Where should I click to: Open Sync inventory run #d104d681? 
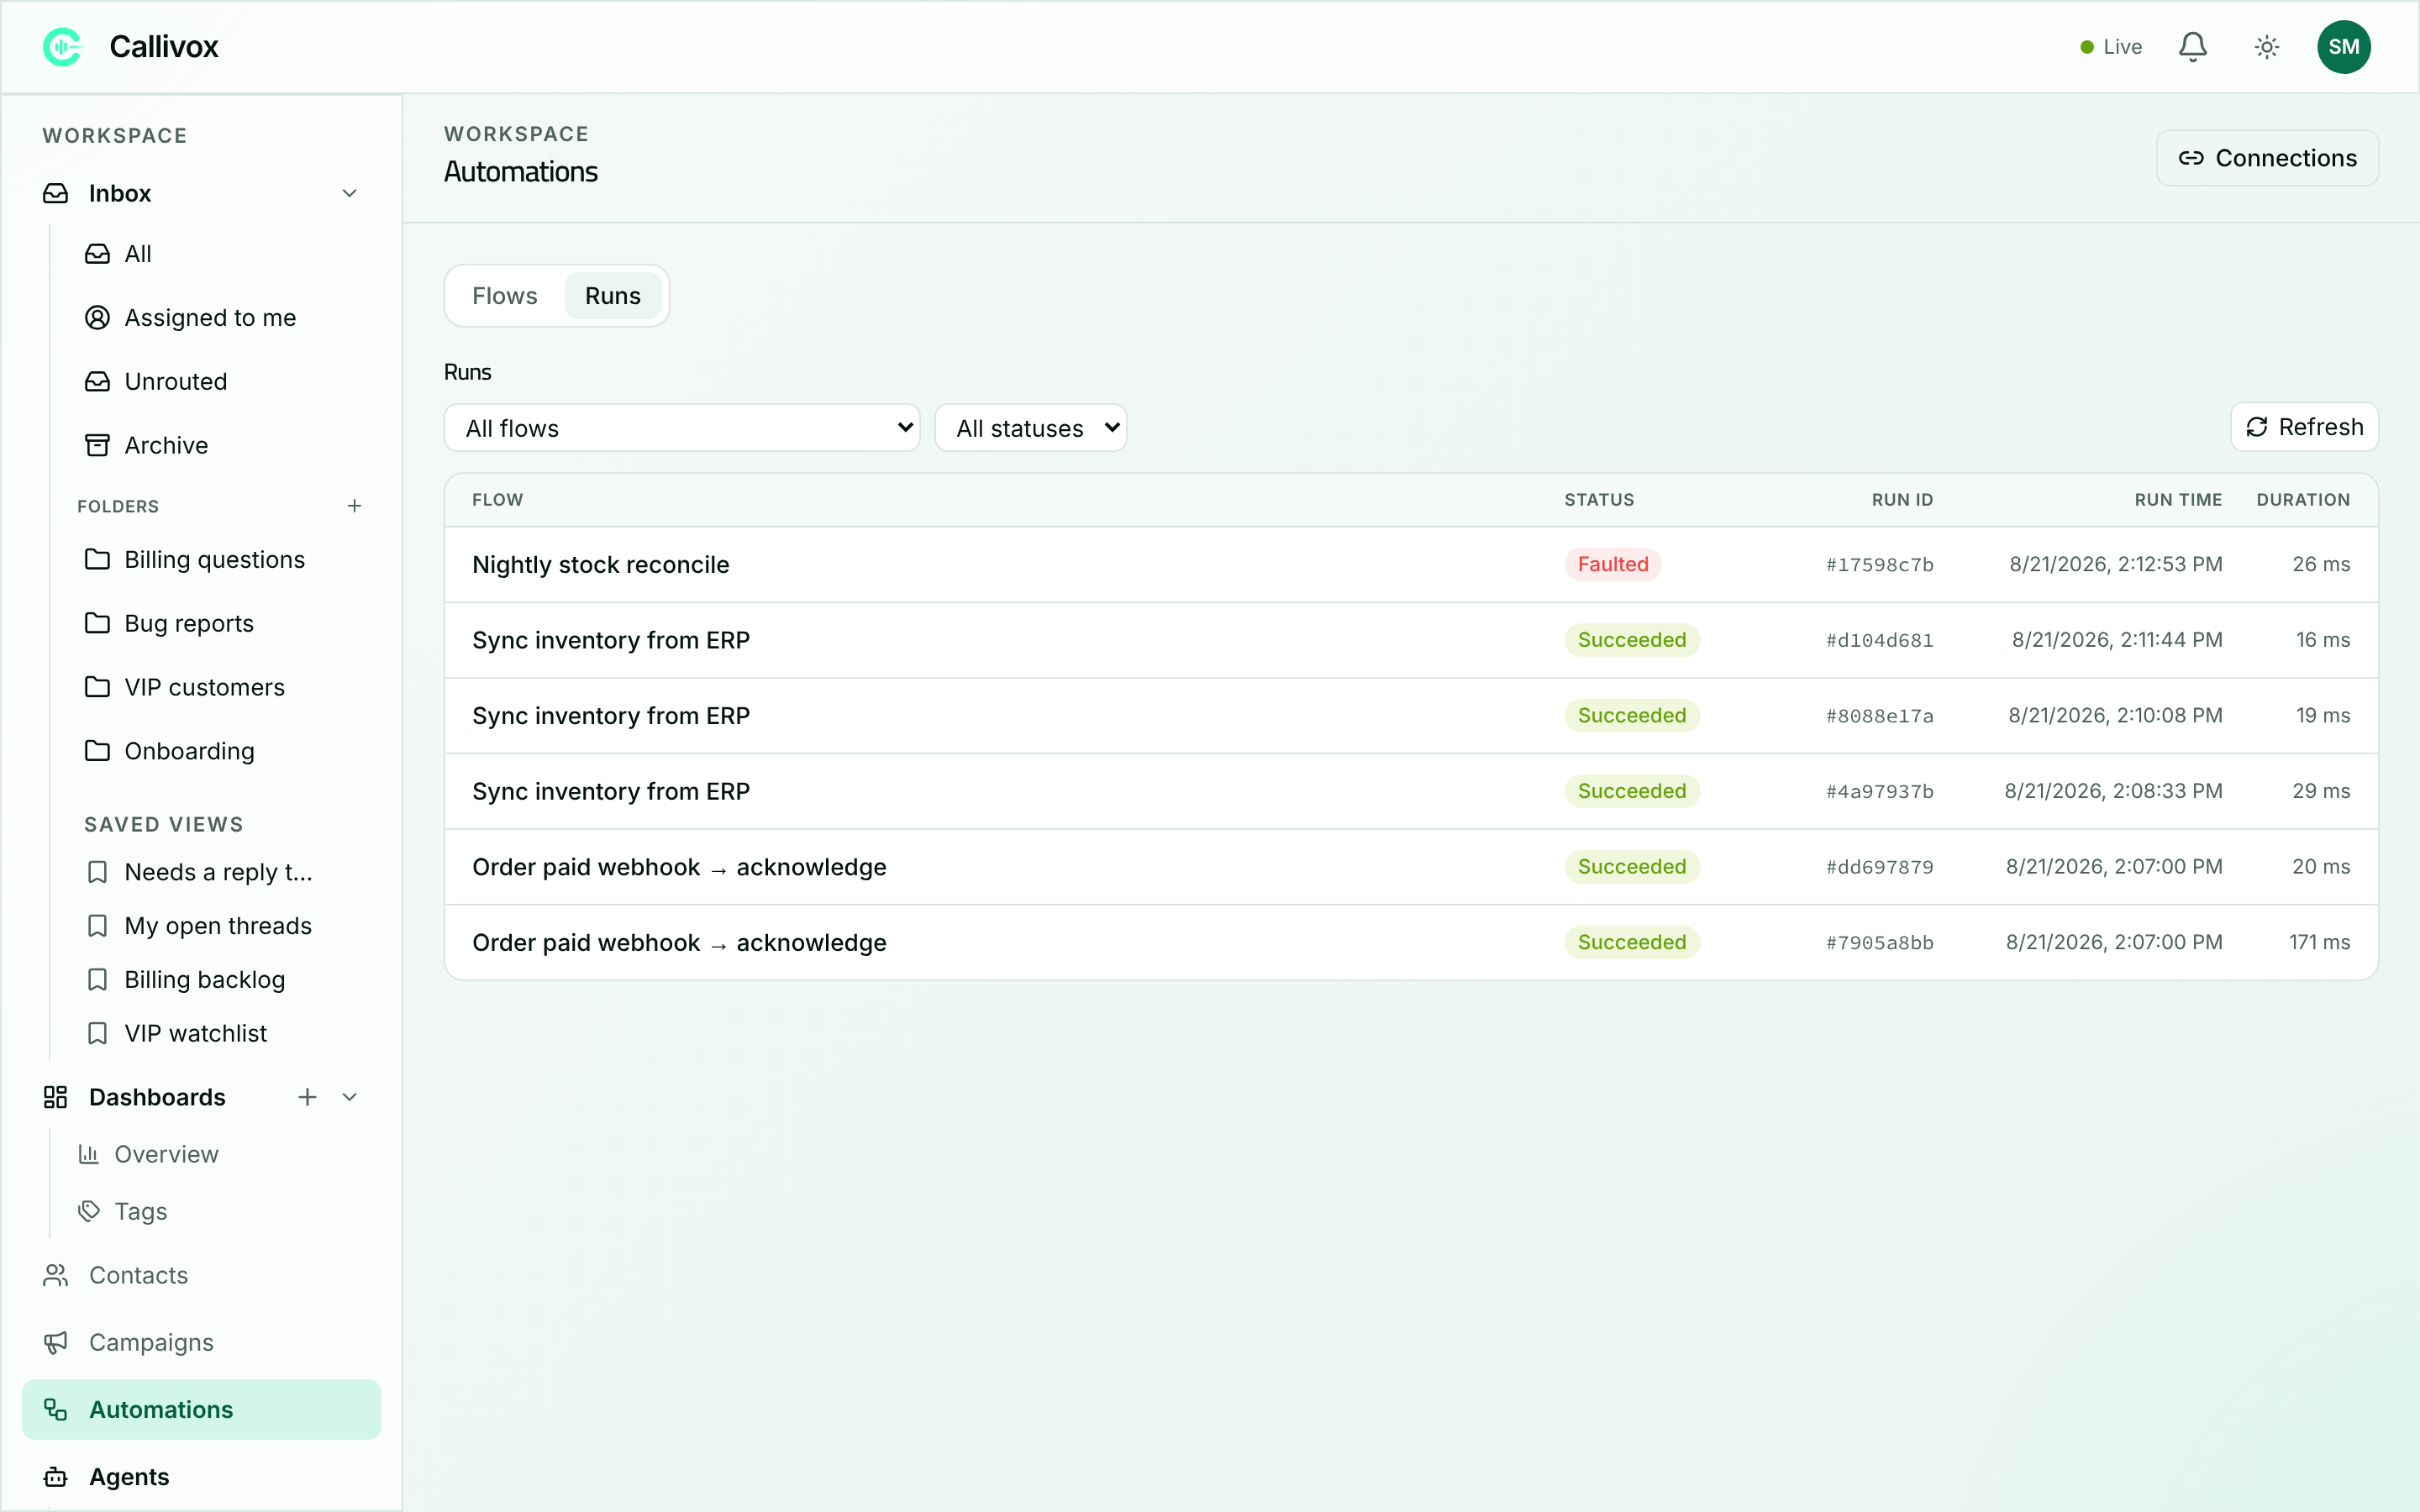pyautogui.click(x=1411, y=640)
